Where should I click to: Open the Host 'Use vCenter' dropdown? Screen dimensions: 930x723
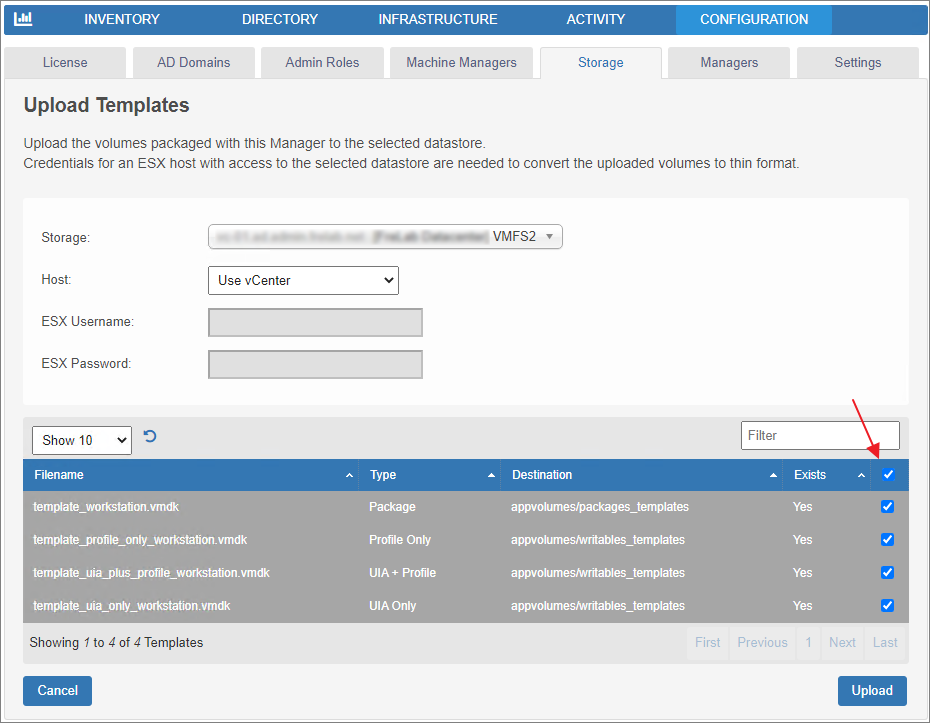[x=303, y=281]
